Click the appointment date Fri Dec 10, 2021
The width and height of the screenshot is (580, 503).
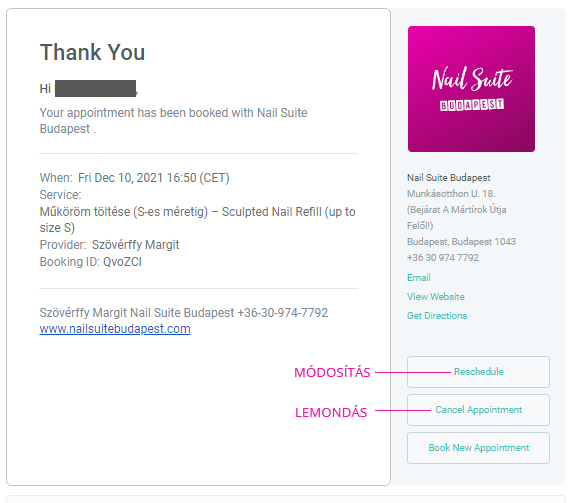(x=120, y=178)
